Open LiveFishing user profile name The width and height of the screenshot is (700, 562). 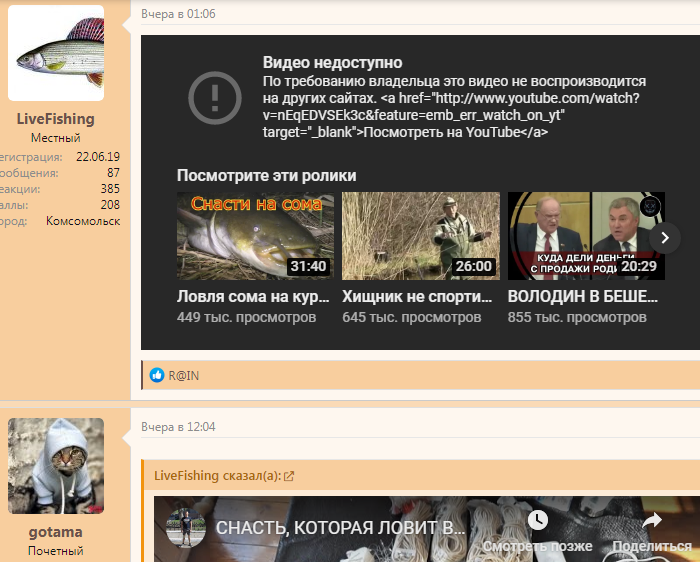(x=56, y=119)
